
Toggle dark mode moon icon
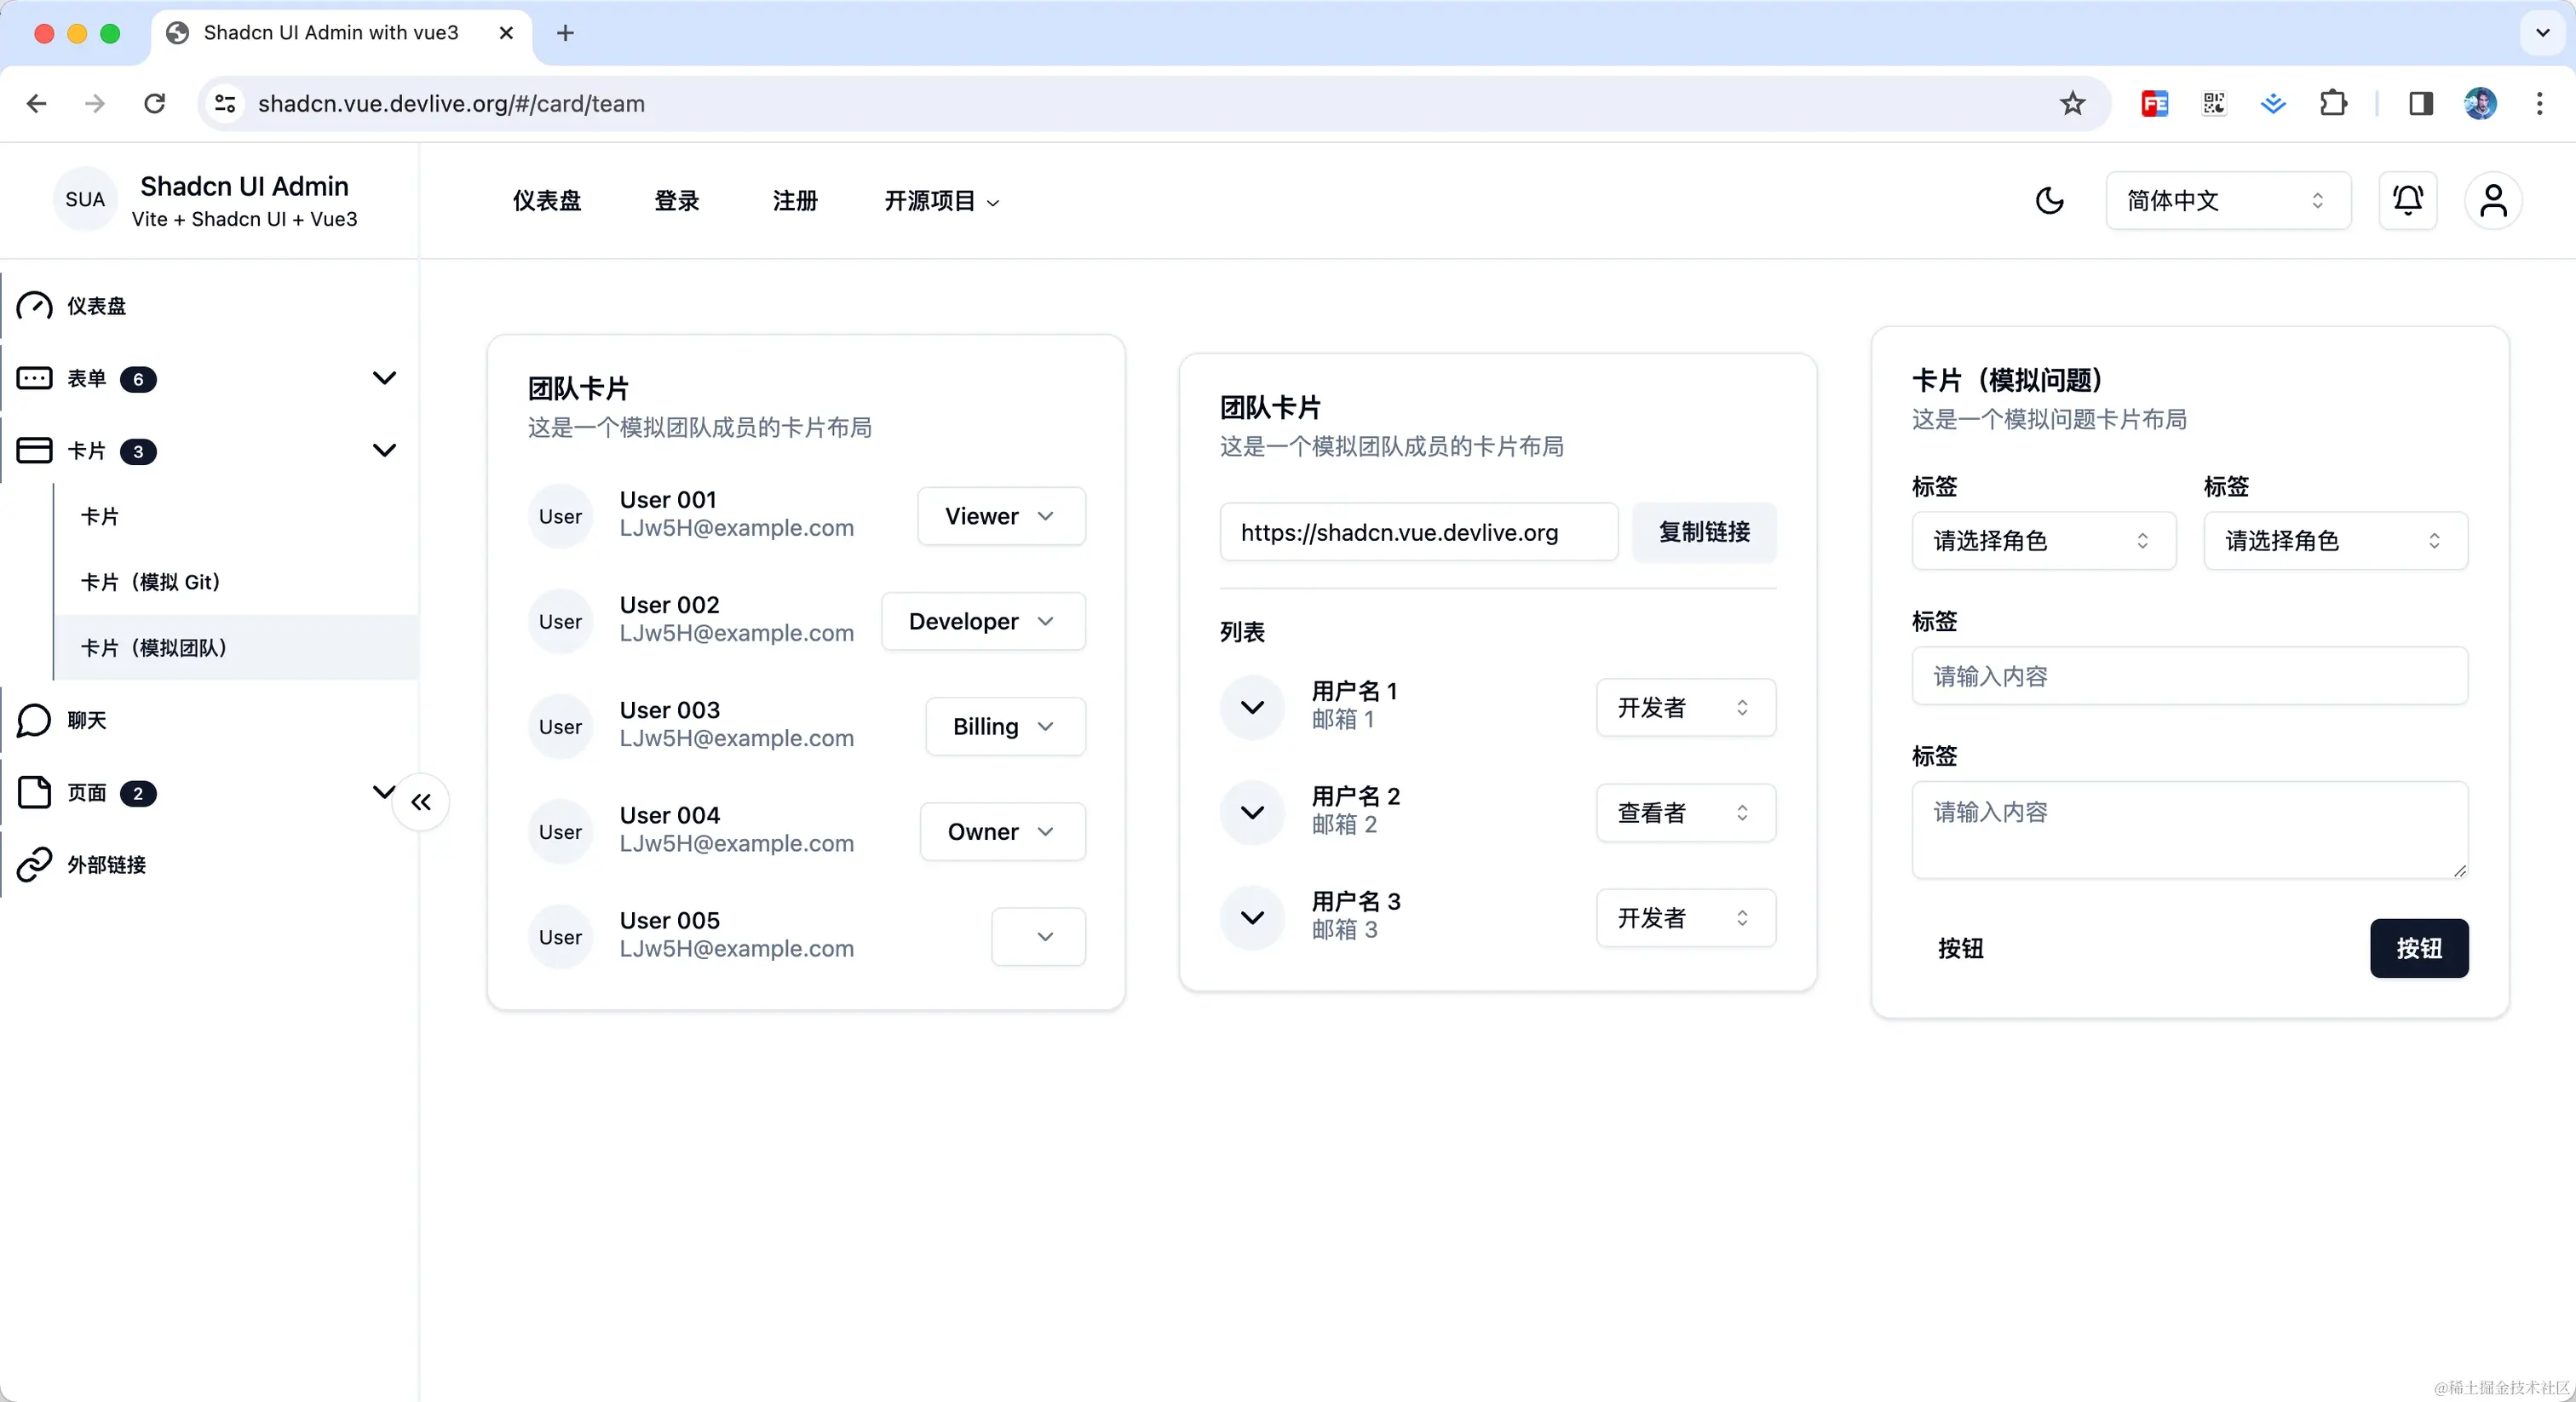pyautogui.click(x=2049, y=201)
